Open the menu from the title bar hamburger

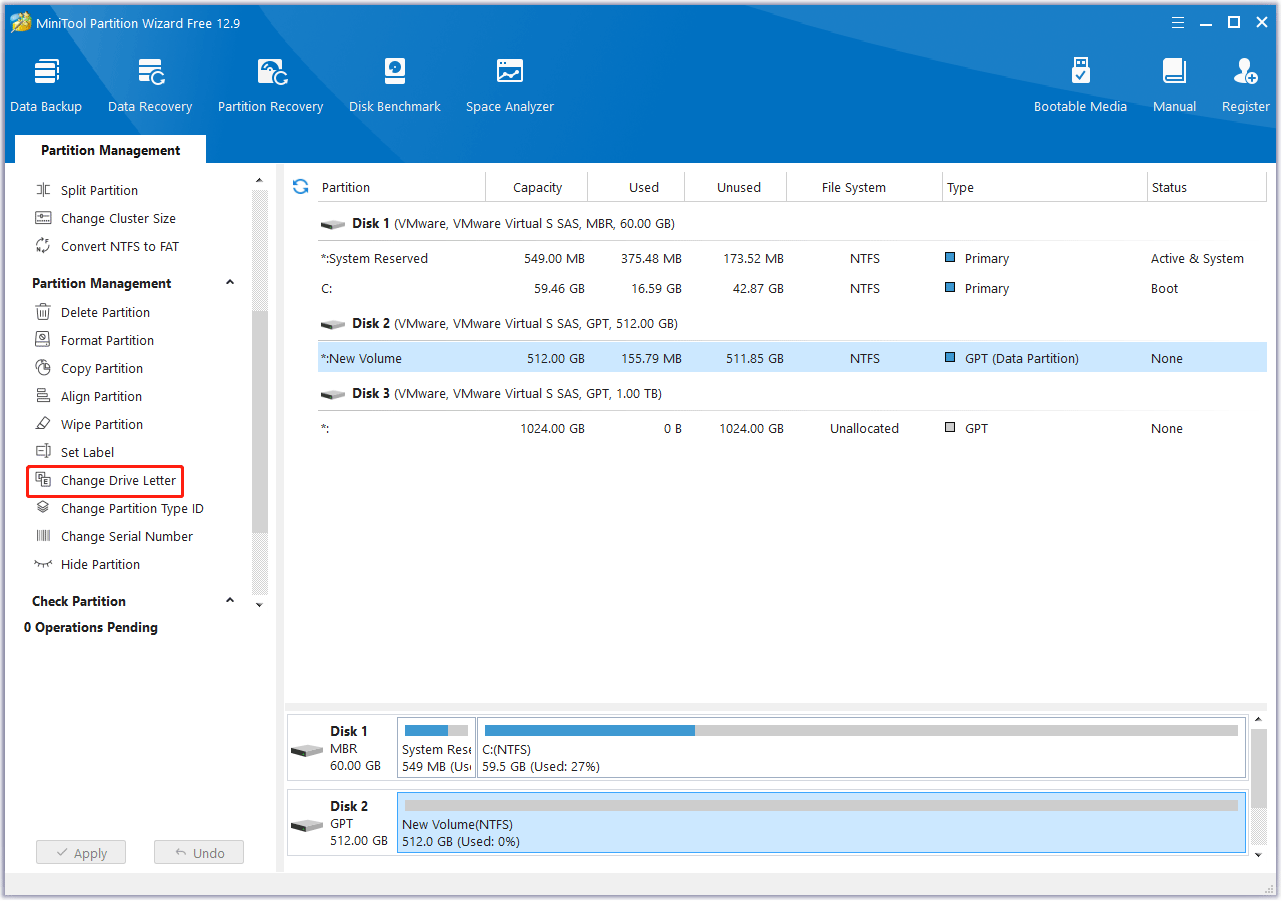(x=1178, y=22)
